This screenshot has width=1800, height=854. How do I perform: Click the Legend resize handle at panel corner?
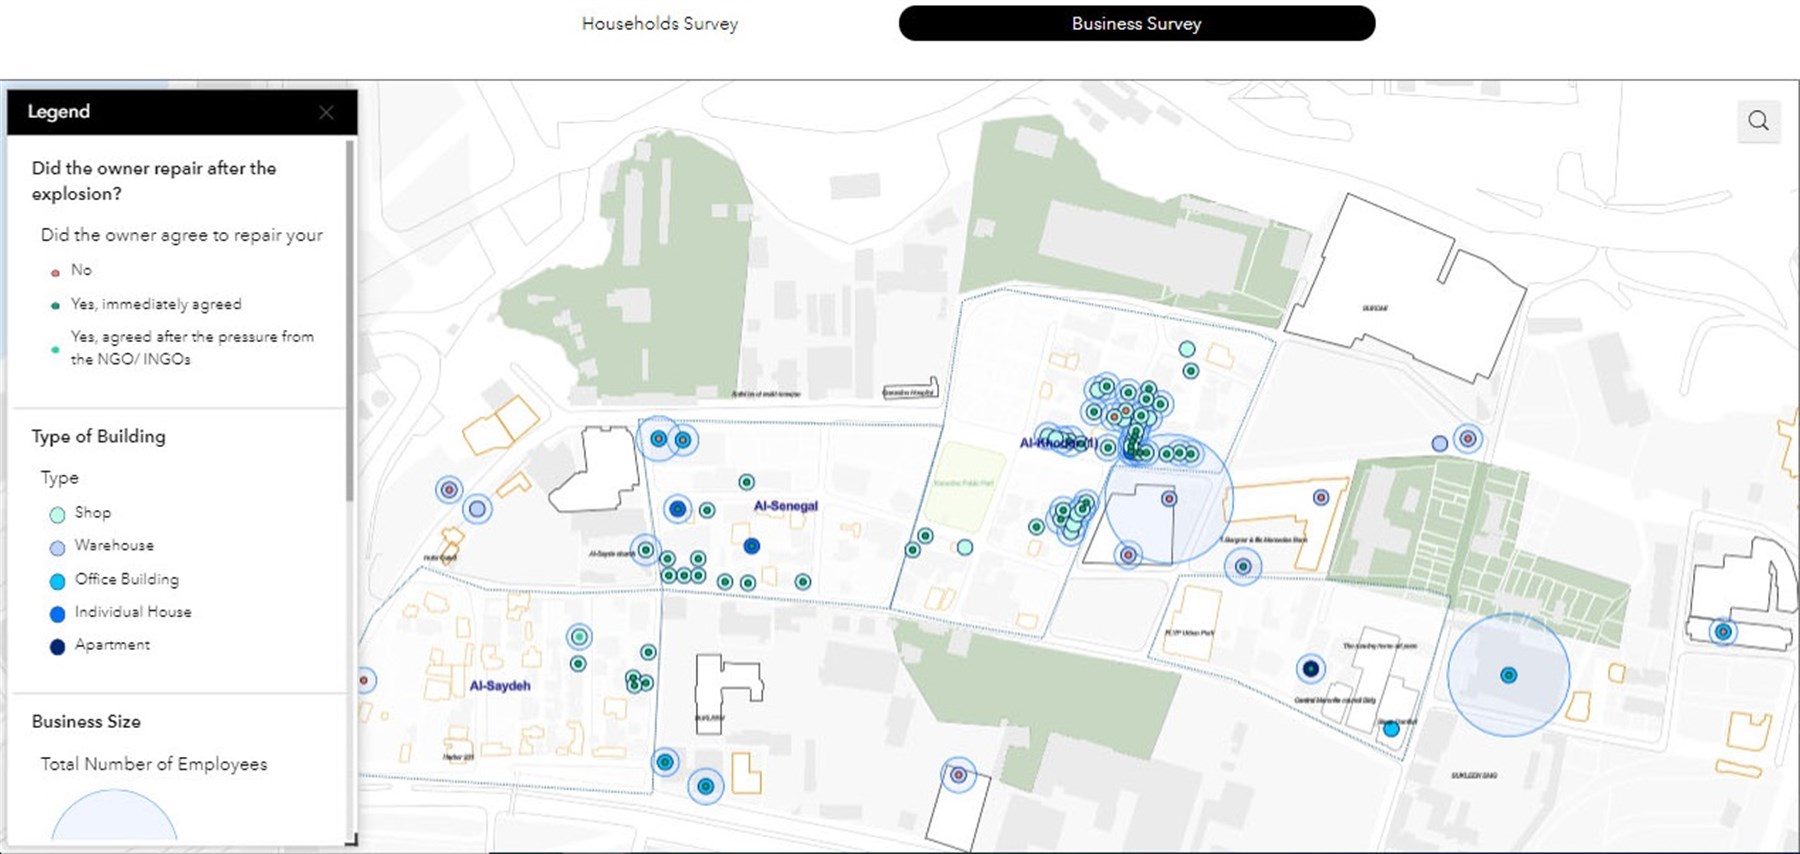point(351,840)
